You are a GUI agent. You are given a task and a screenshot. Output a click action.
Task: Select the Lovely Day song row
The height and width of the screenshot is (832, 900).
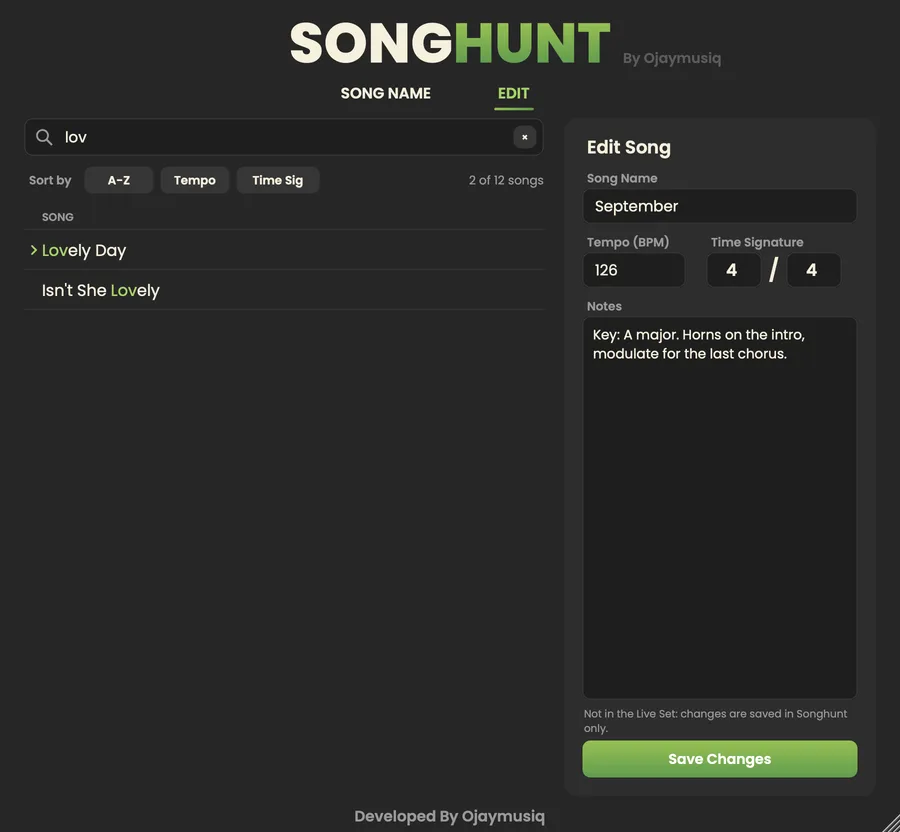click(284, 250)
